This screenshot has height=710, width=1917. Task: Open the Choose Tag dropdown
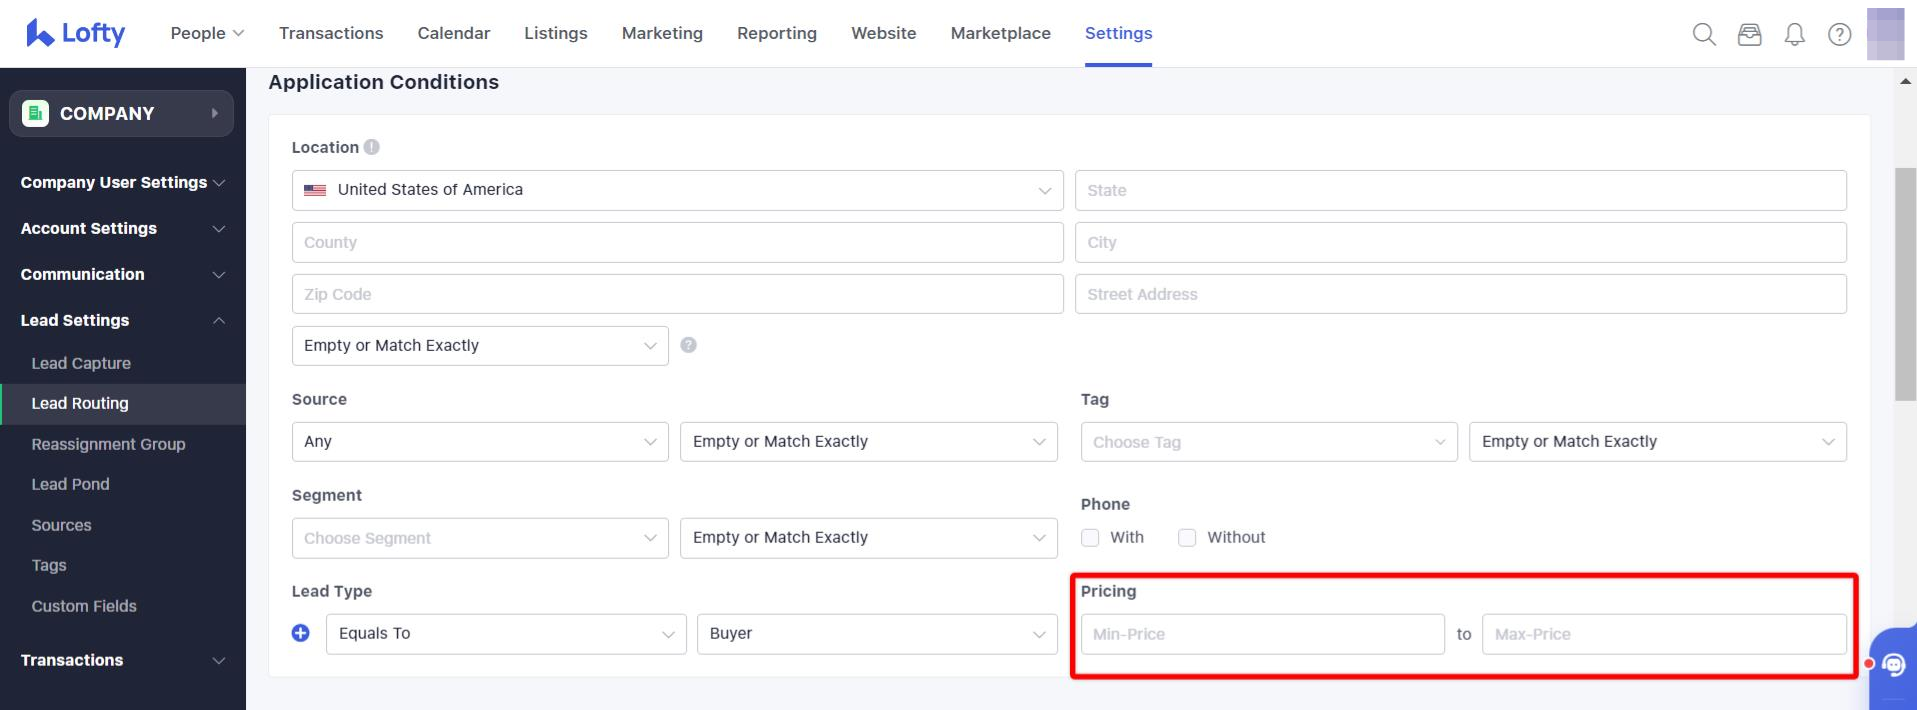pyautogui.click(x=1268, y=442)
